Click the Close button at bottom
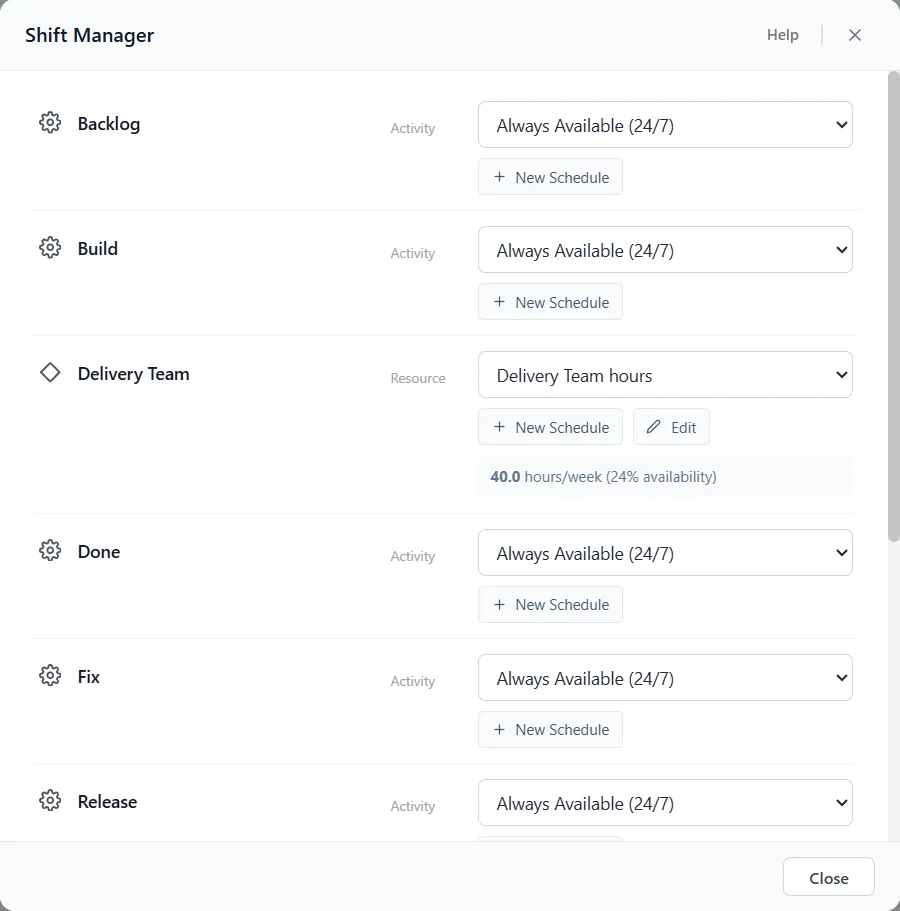Screen dimensions: 900x911 (x=829, y=877)
